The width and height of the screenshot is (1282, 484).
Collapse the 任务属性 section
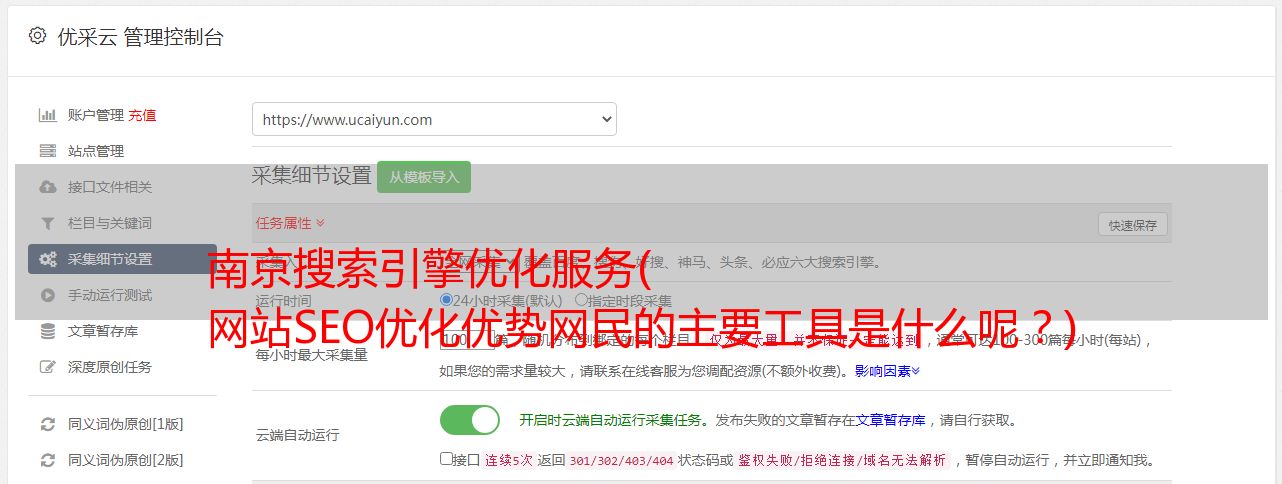(x=290, y=223)
